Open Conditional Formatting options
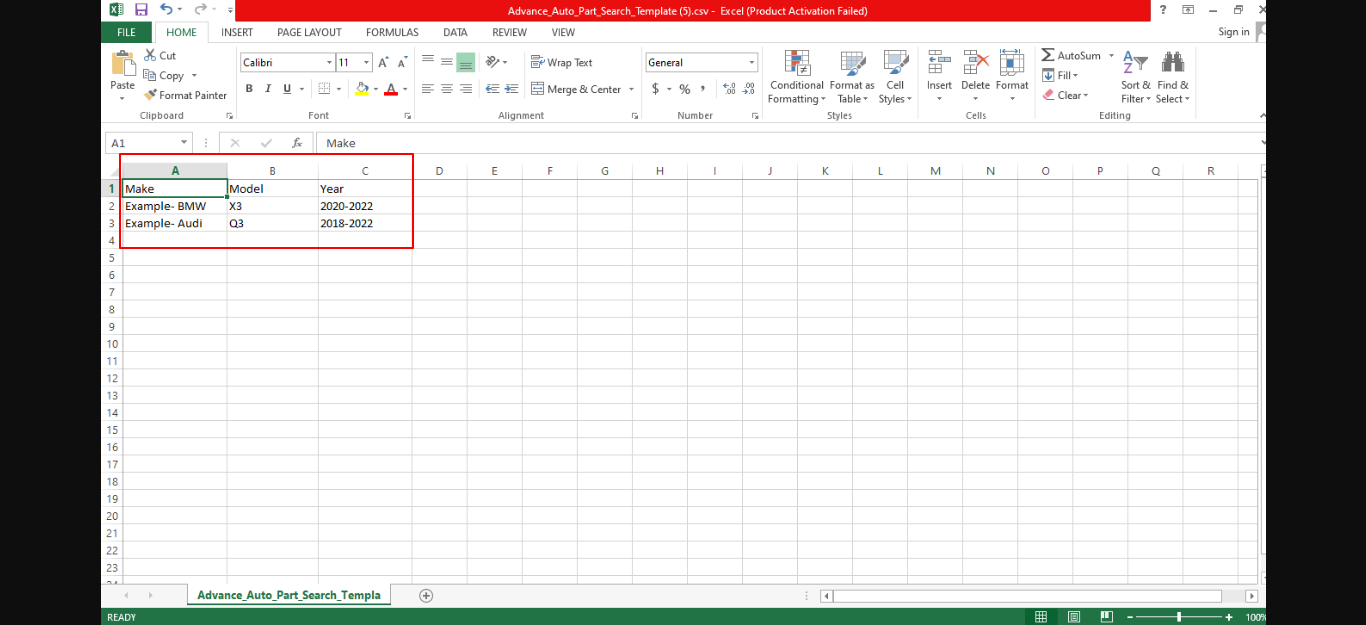 pyautogui.click(x=796, y=77)
